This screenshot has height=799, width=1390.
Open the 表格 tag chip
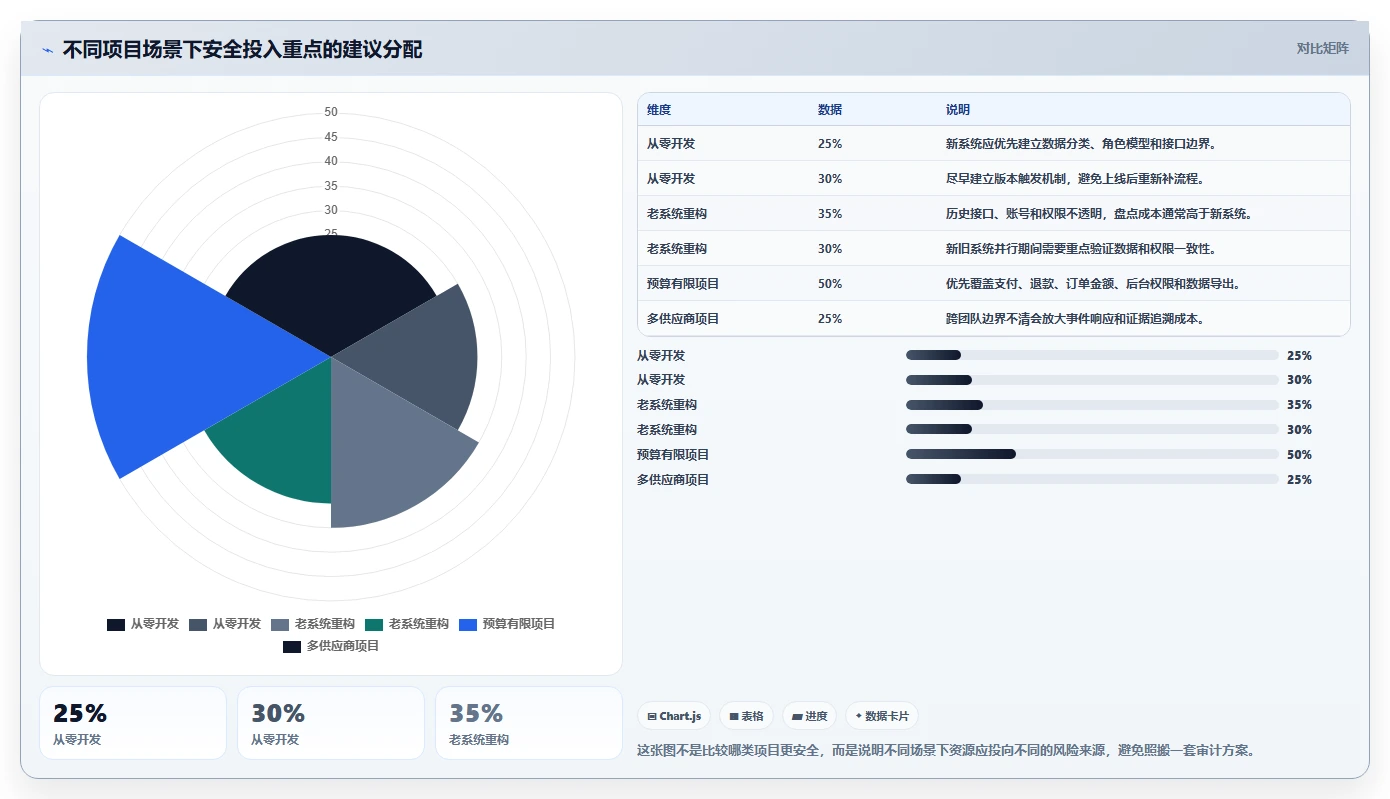[x=746, y=716]
